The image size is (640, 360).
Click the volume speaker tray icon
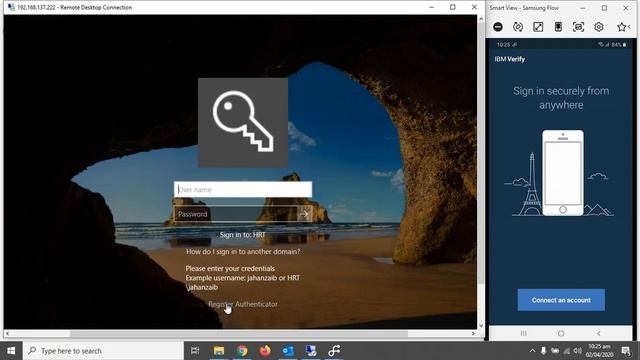point(577,351)
